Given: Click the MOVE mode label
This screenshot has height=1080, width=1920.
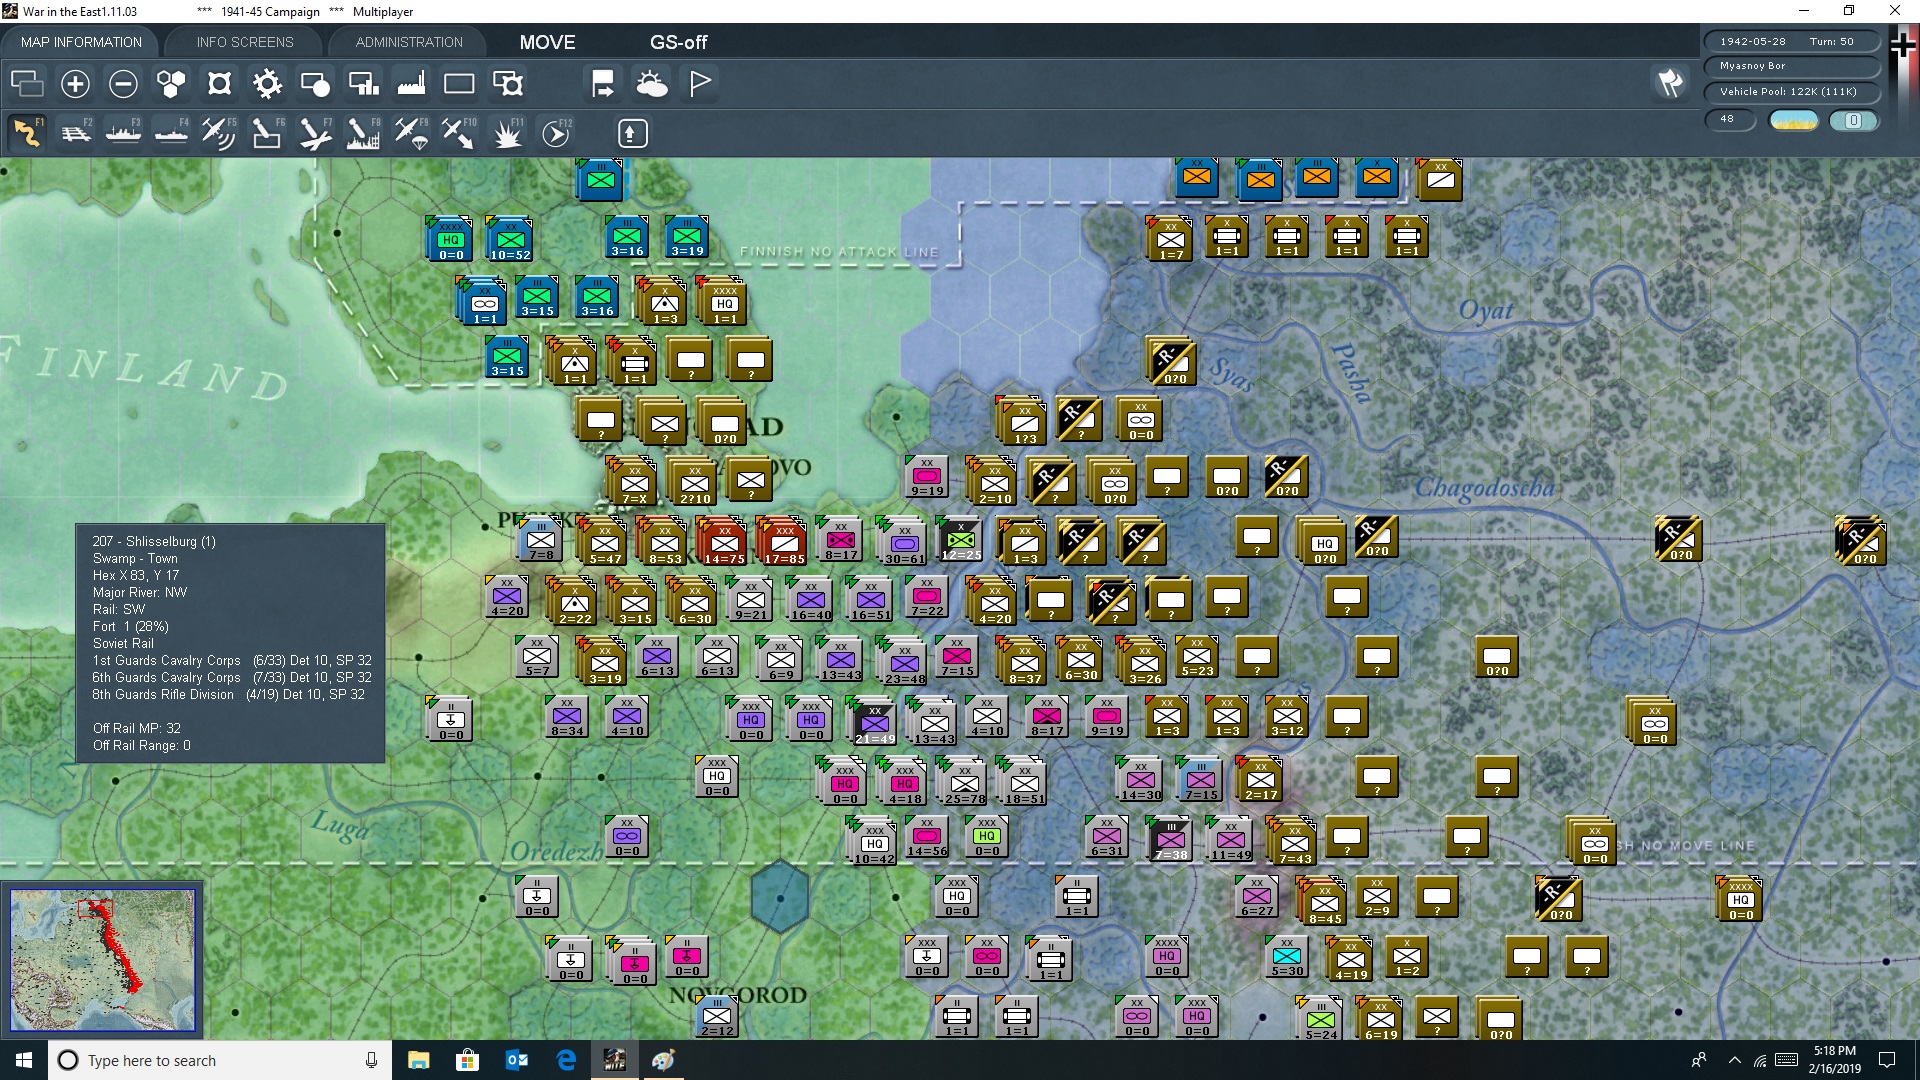Looking at the screenshot, I should tap(547, 42).
